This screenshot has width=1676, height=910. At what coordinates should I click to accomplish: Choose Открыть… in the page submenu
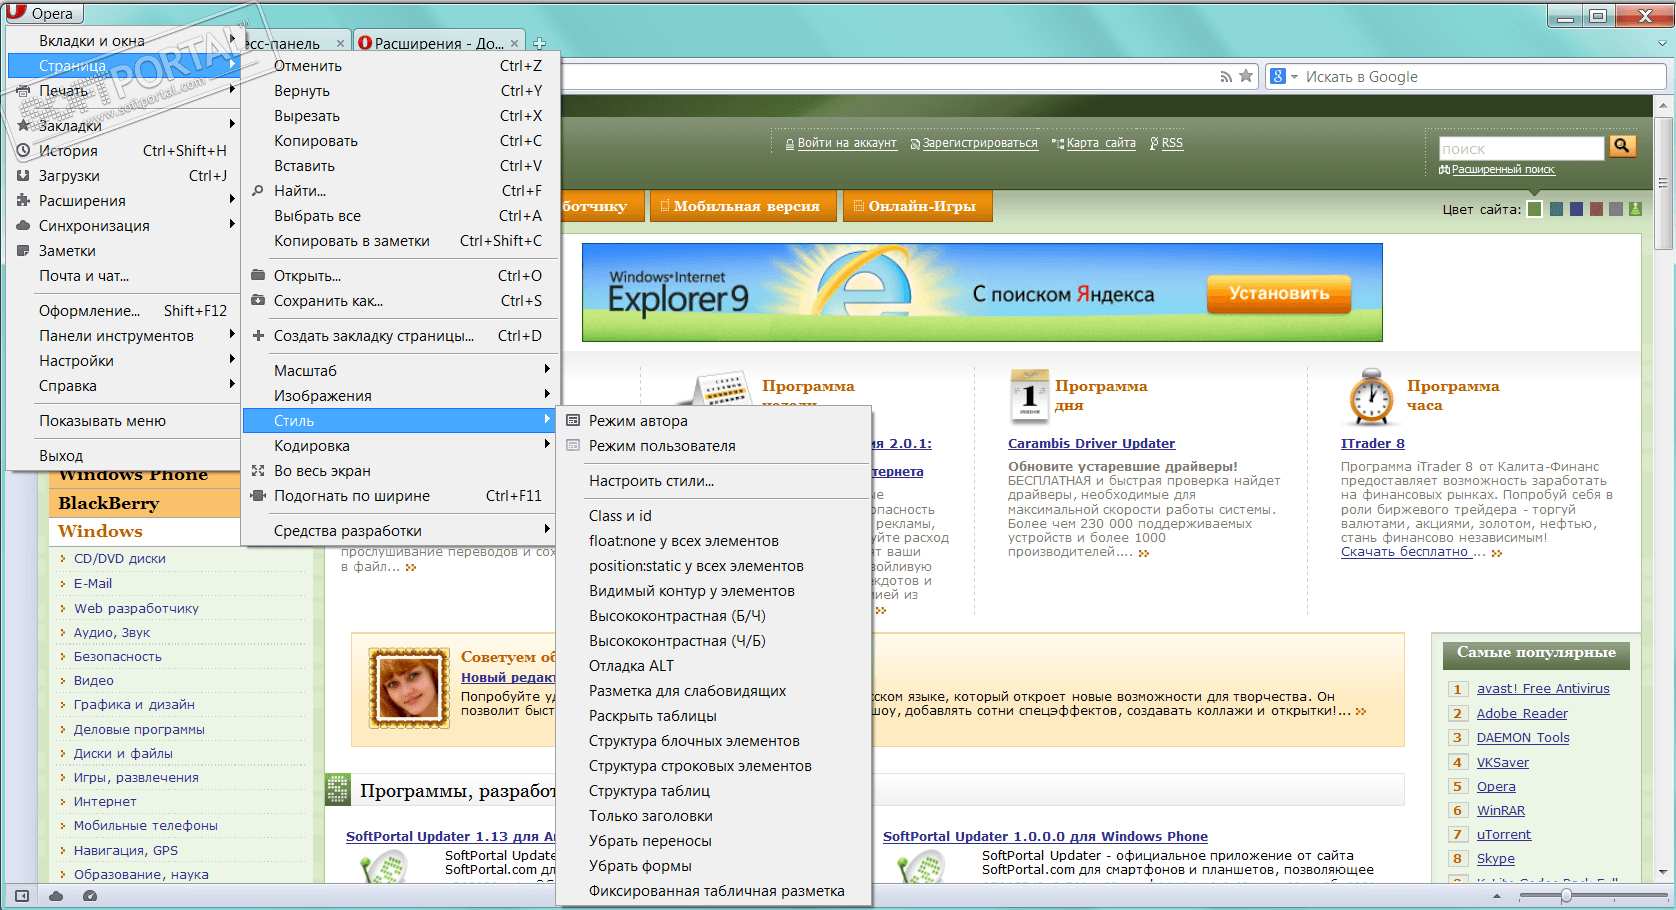[x=400, y=276]
